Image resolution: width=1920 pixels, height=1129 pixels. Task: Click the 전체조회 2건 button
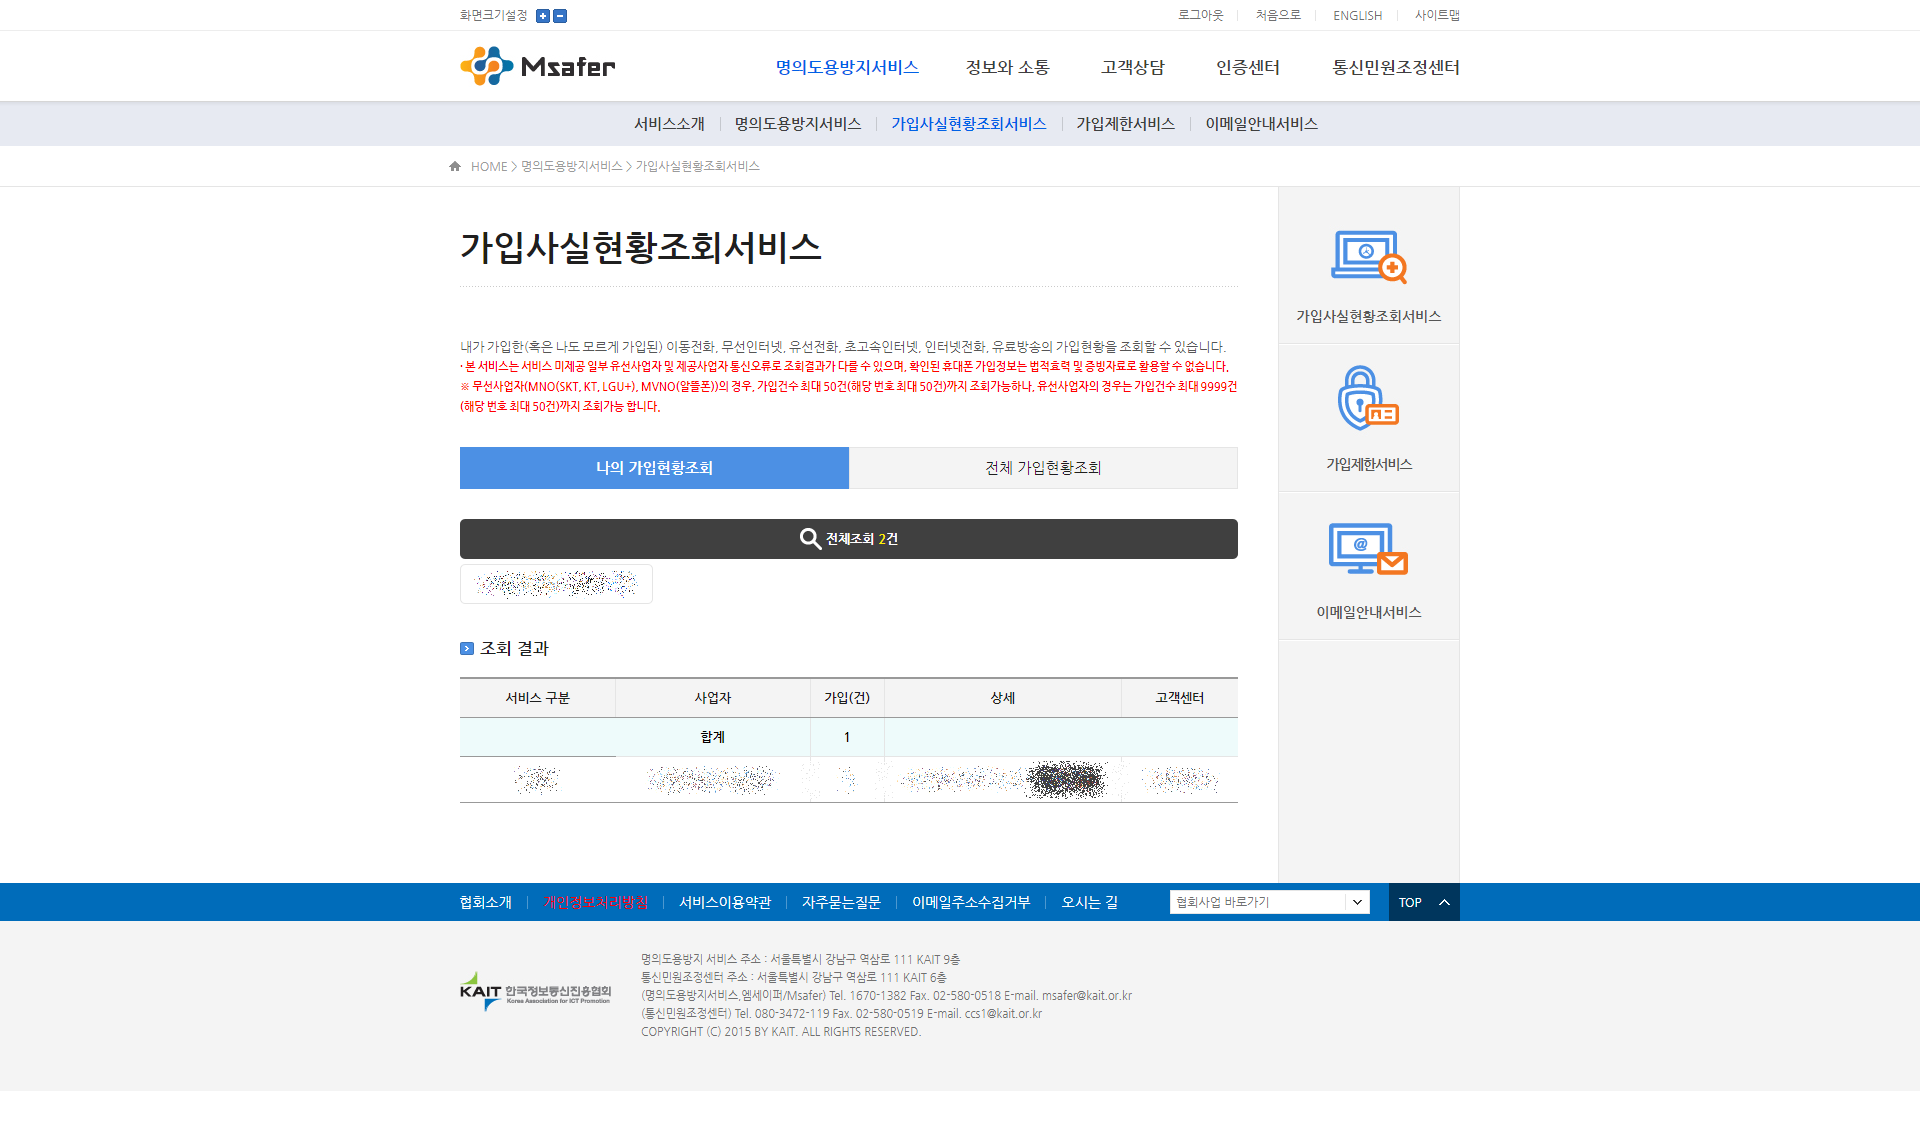[x=848, y=538]
